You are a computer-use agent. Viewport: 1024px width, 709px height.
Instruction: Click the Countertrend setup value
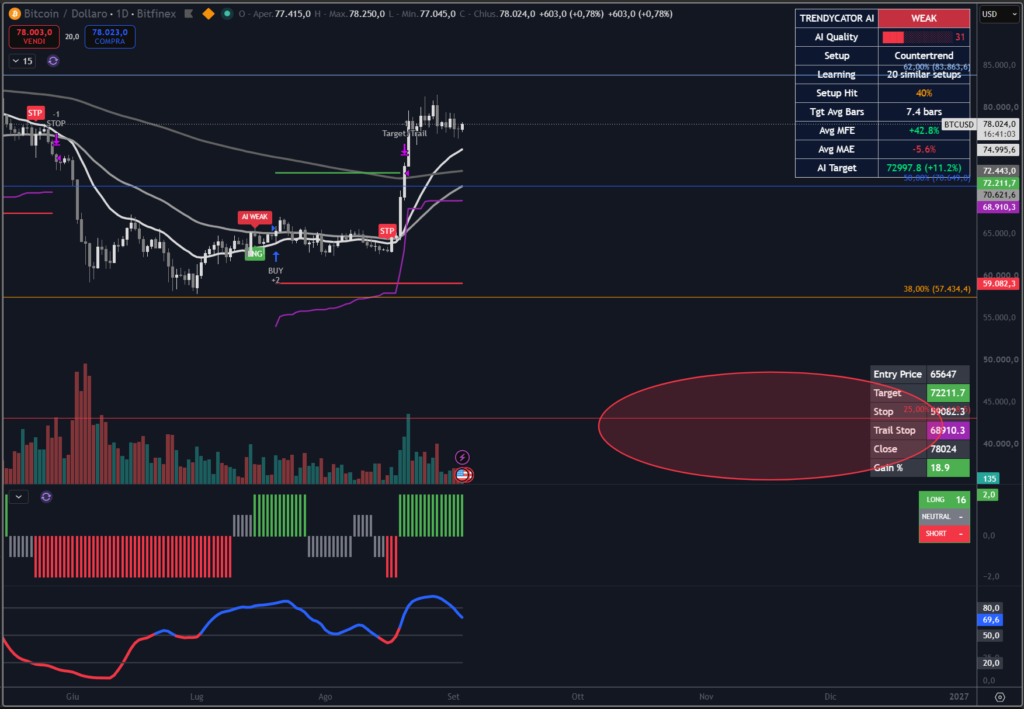point(923,55)
